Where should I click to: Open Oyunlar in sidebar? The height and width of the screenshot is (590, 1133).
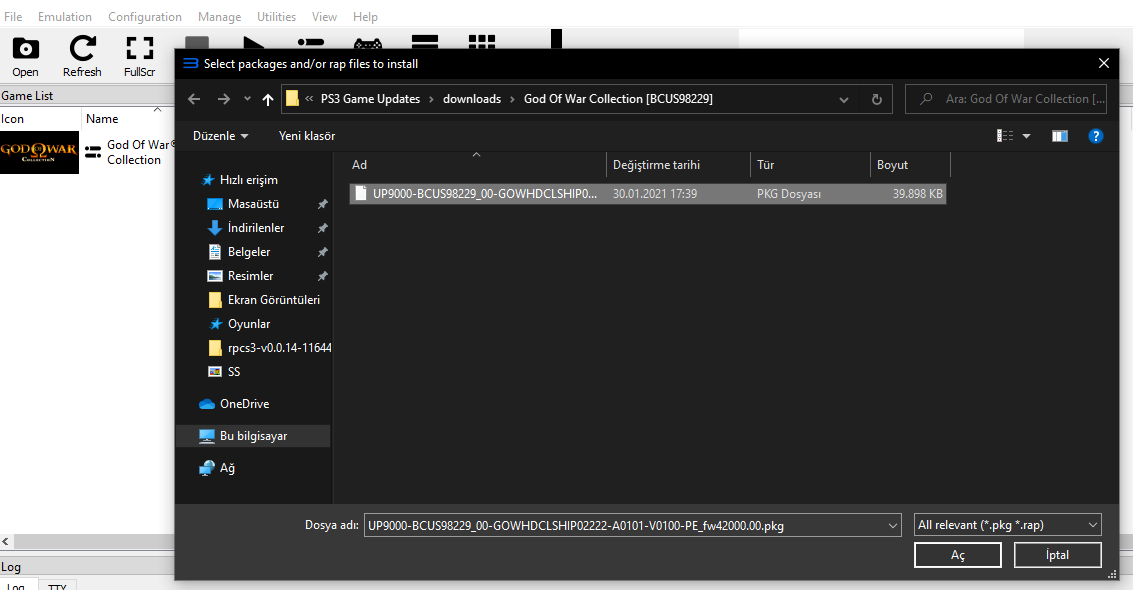(249, 324)
